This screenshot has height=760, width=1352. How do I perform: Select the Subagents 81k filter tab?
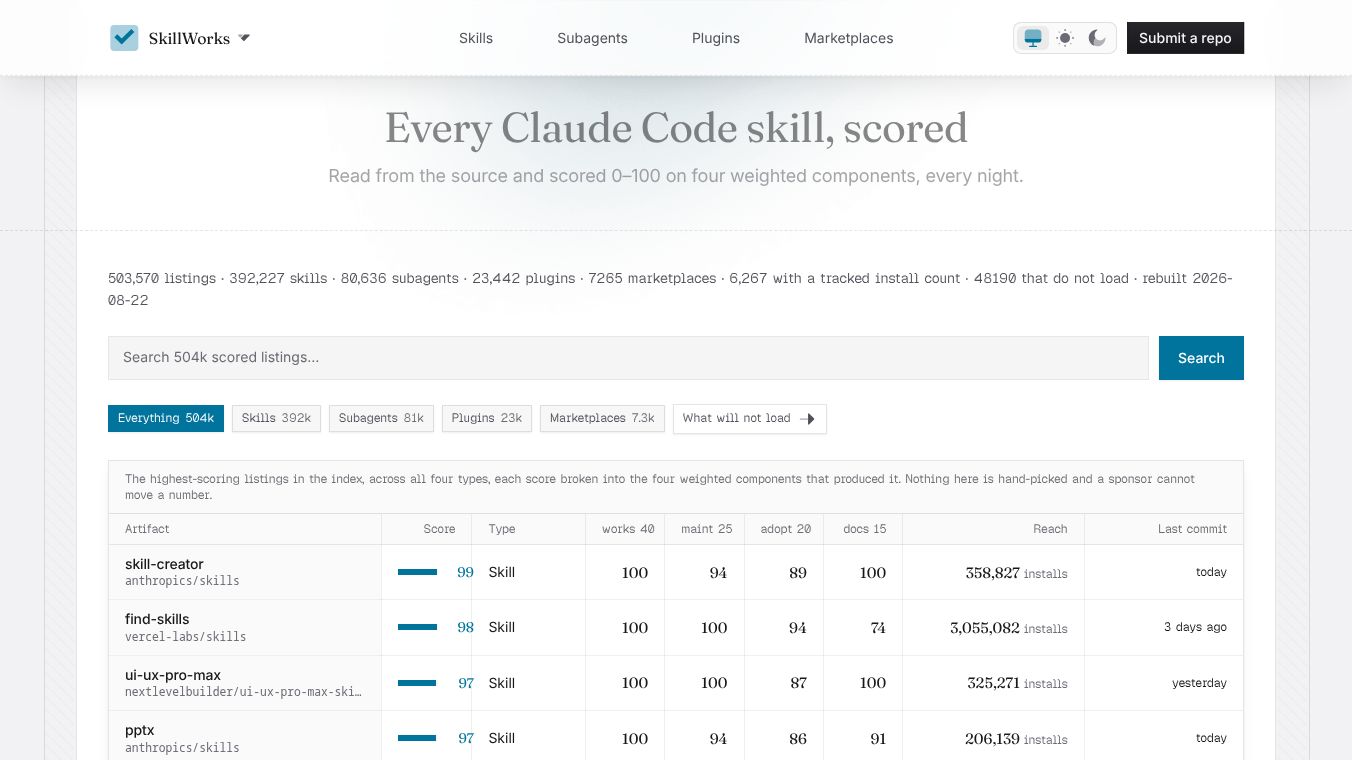(381, 418)
